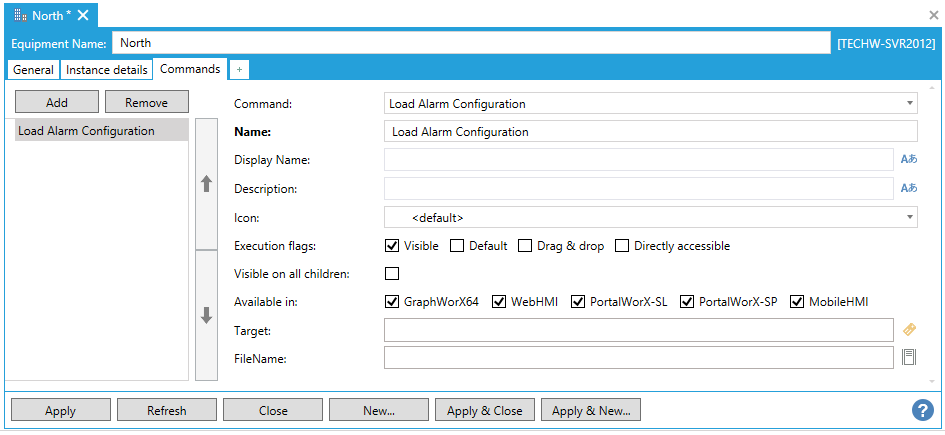Click into the Equipment Name field
Image resolution: width=945 pixels, height=435 pixels.
pos(470,43)
